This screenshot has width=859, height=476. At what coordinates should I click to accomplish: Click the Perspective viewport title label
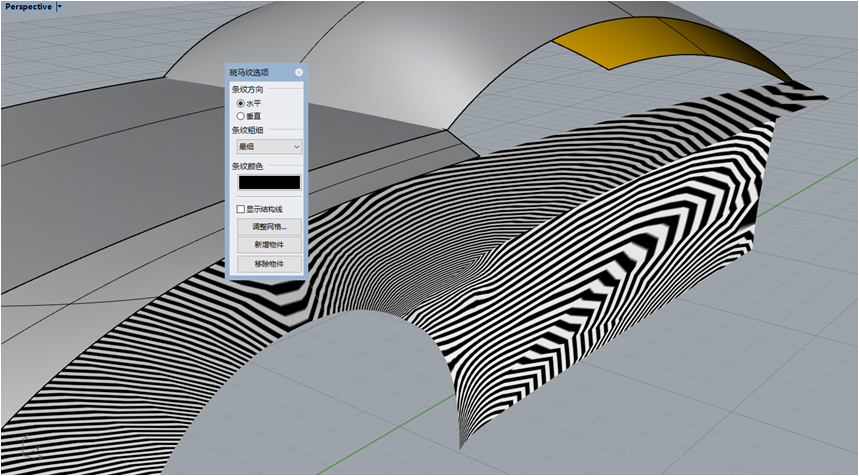[28, 7]
